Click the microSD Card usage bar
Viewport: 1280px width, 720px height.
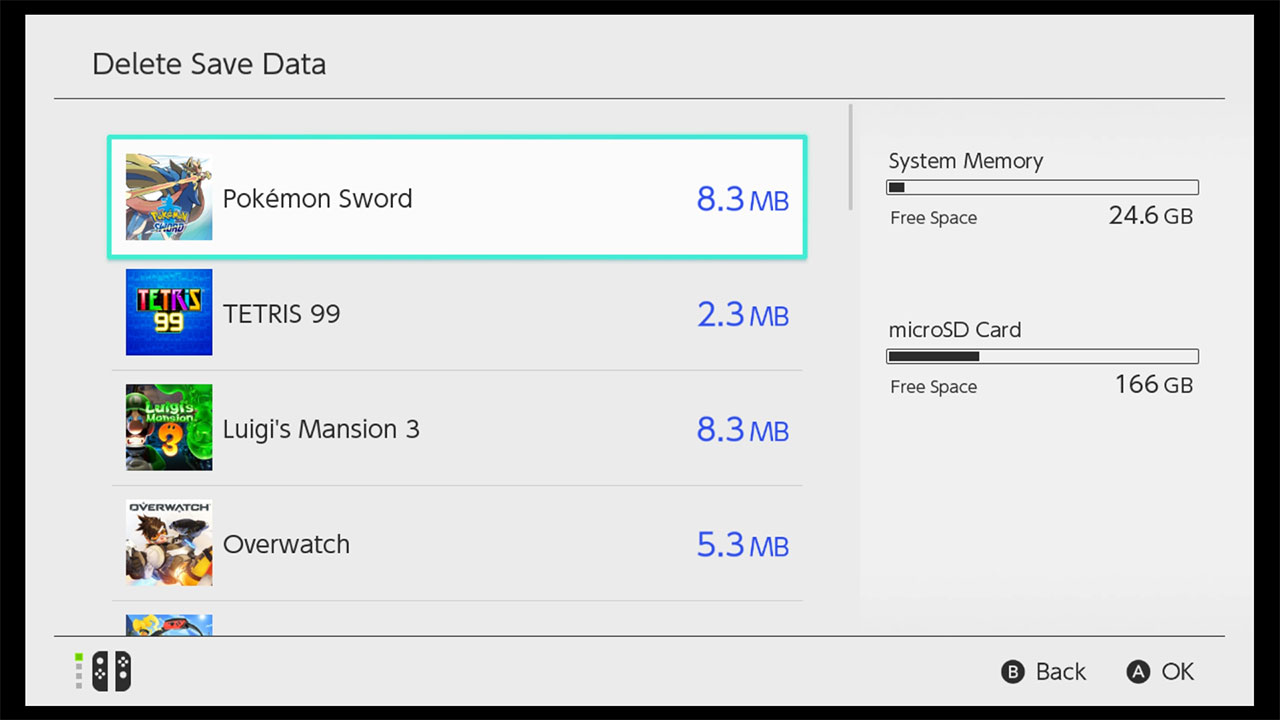pyautogui.click(x=1042, y=356)
